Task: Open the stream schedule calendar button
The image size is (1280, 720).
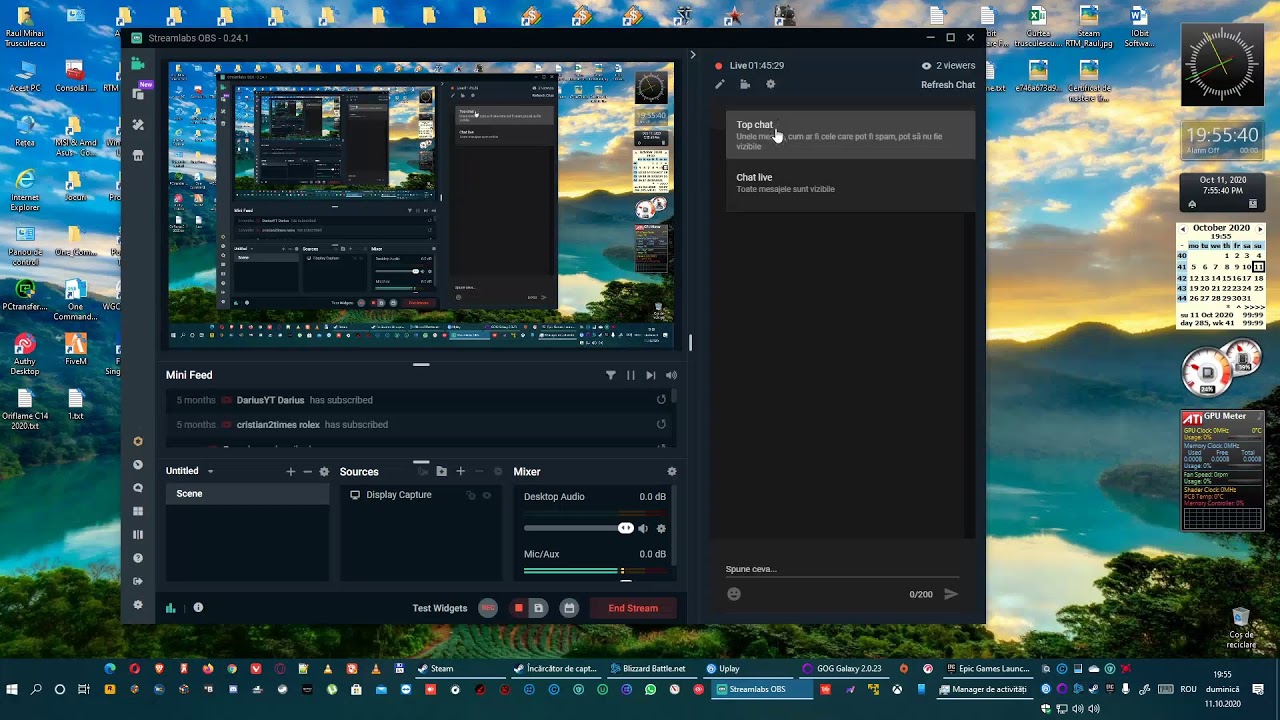Action: [569, 608]
